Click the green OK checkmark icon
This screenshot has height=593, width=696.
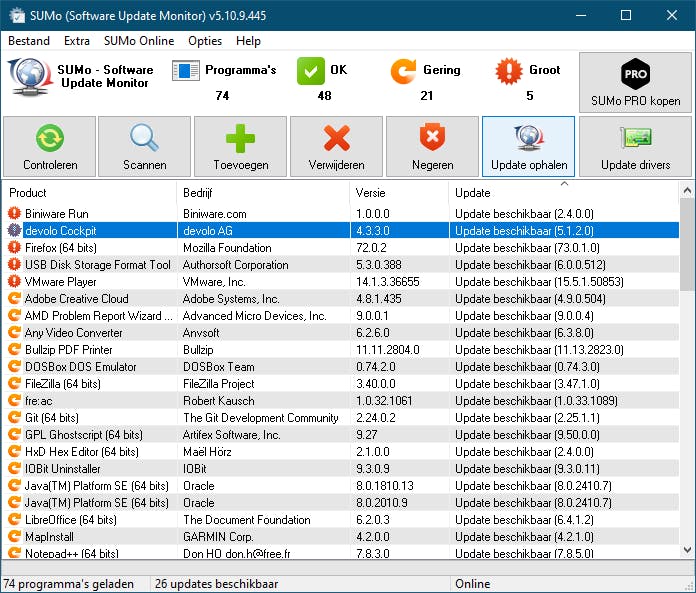[x=311, y=71]
